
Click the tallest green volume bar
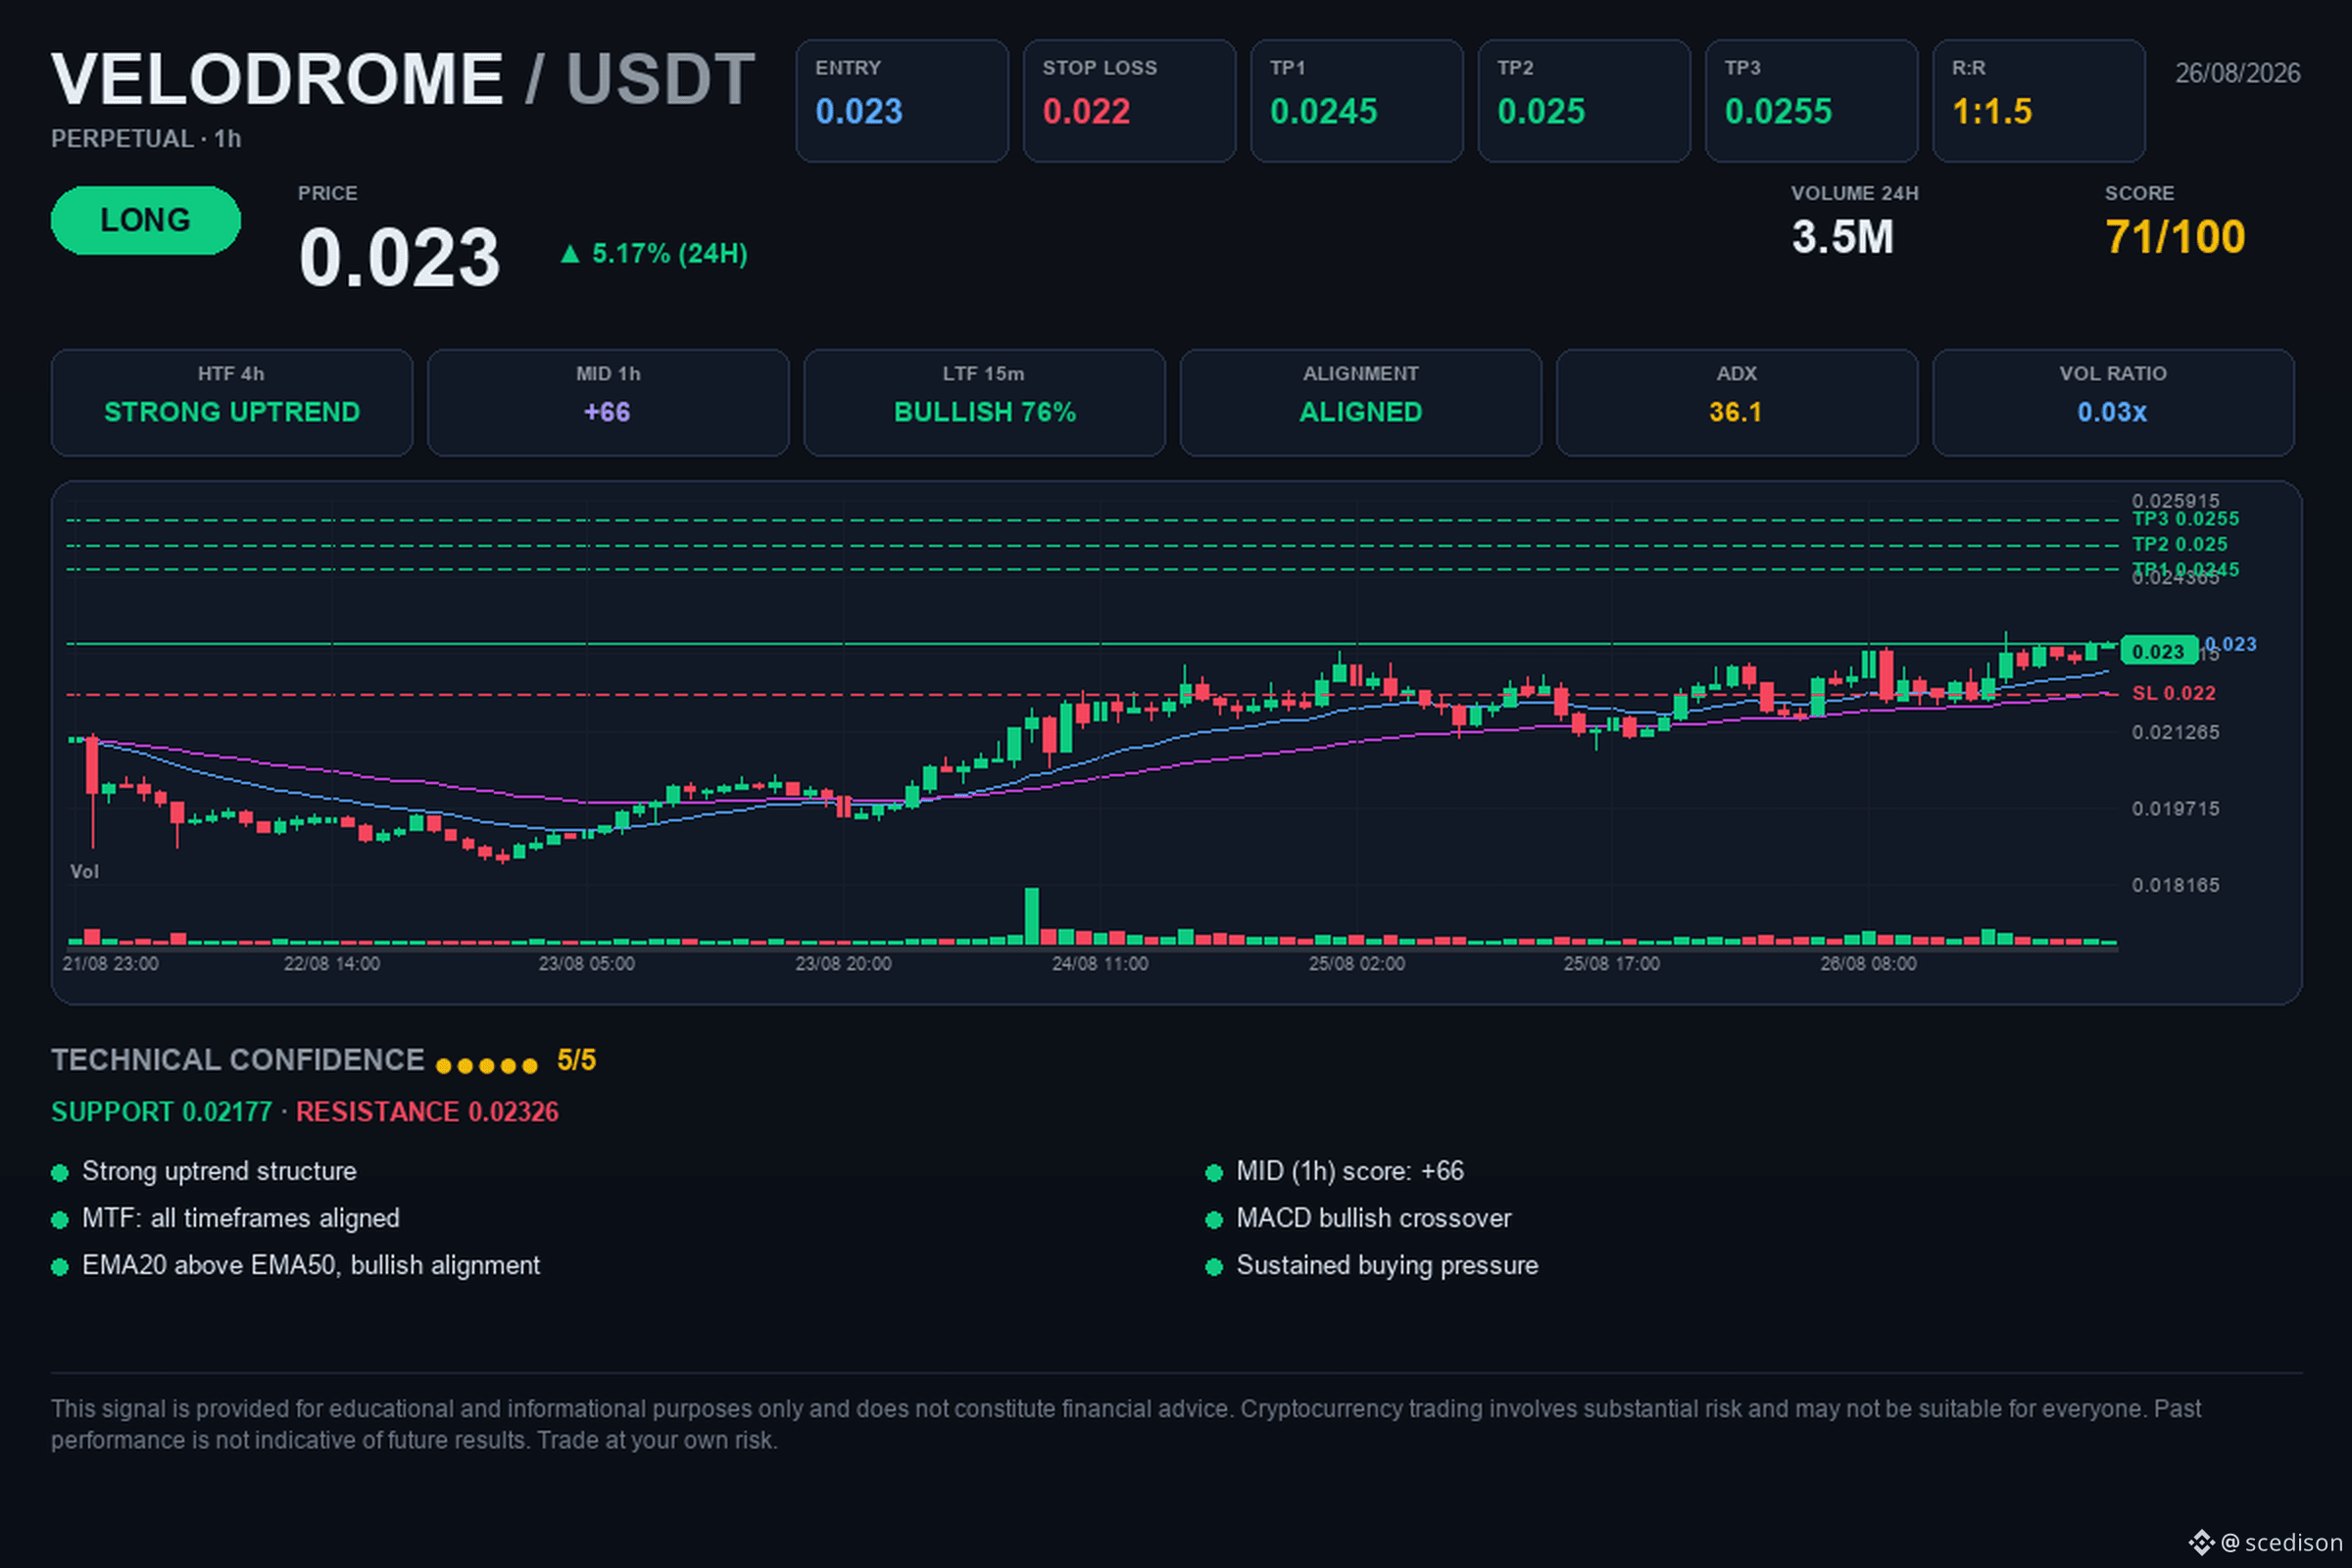(x=1032, y=916)
